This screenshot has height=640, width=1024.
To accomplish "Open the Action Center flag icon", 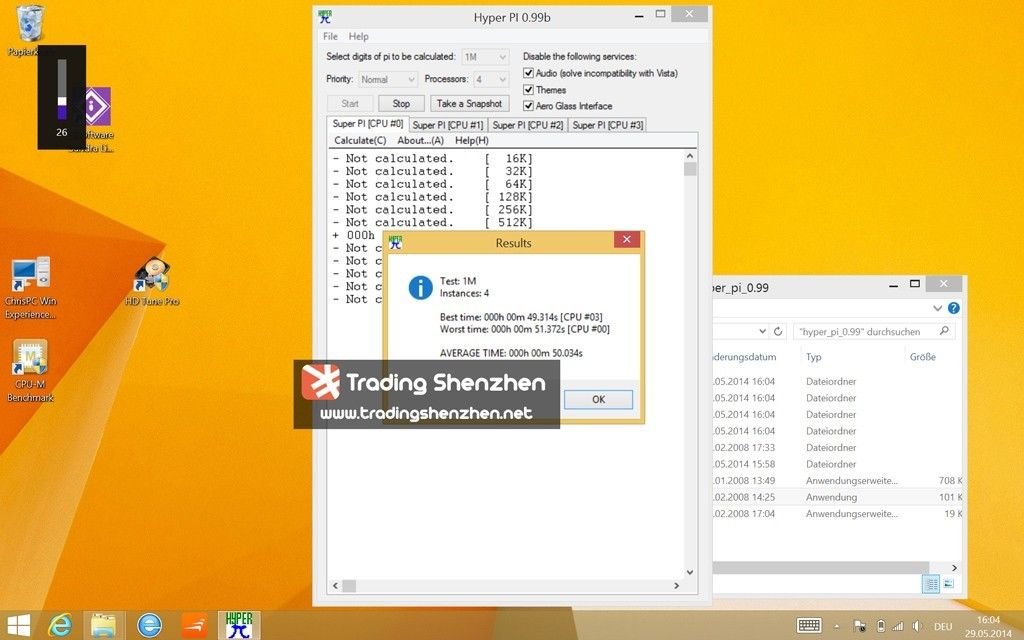I will (x=859, y=626).
